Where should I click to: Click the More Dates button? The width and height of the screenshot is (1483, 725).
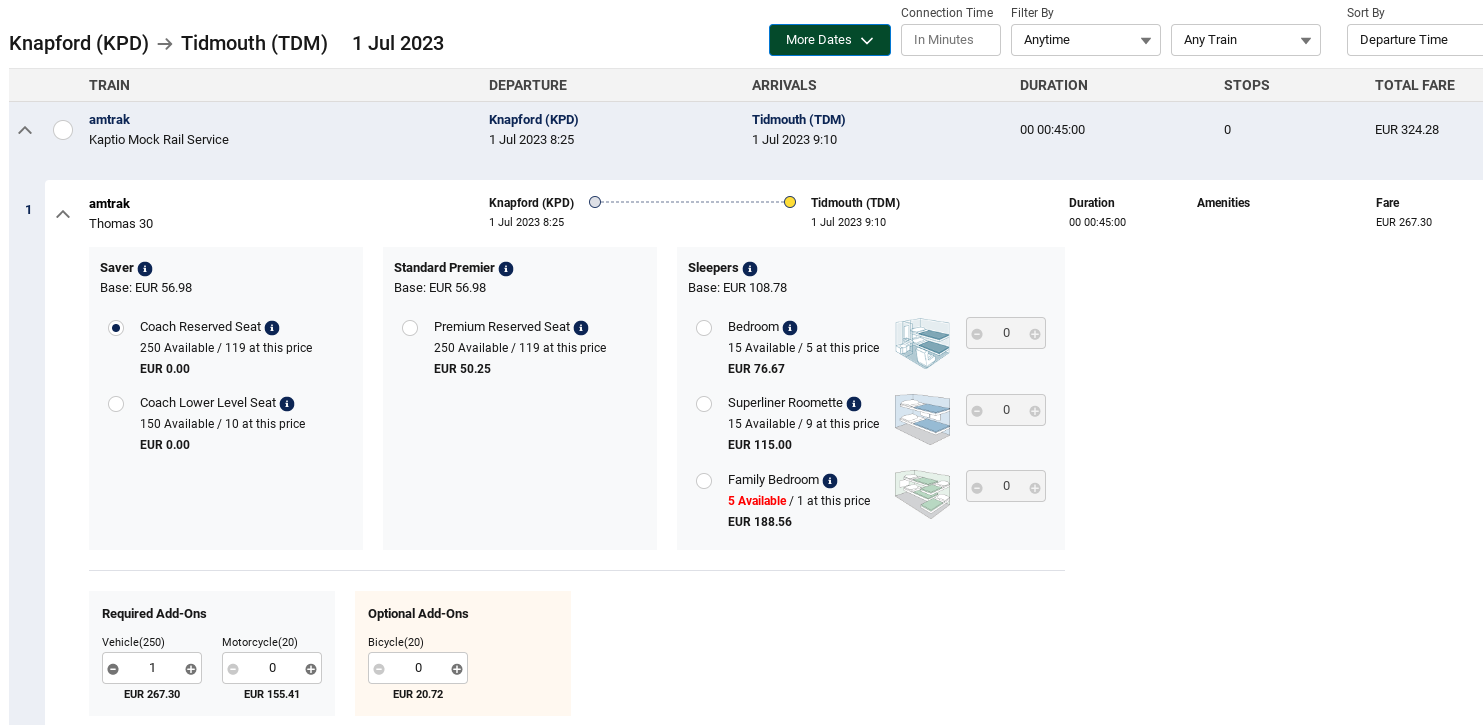click(x=829, y=40)
